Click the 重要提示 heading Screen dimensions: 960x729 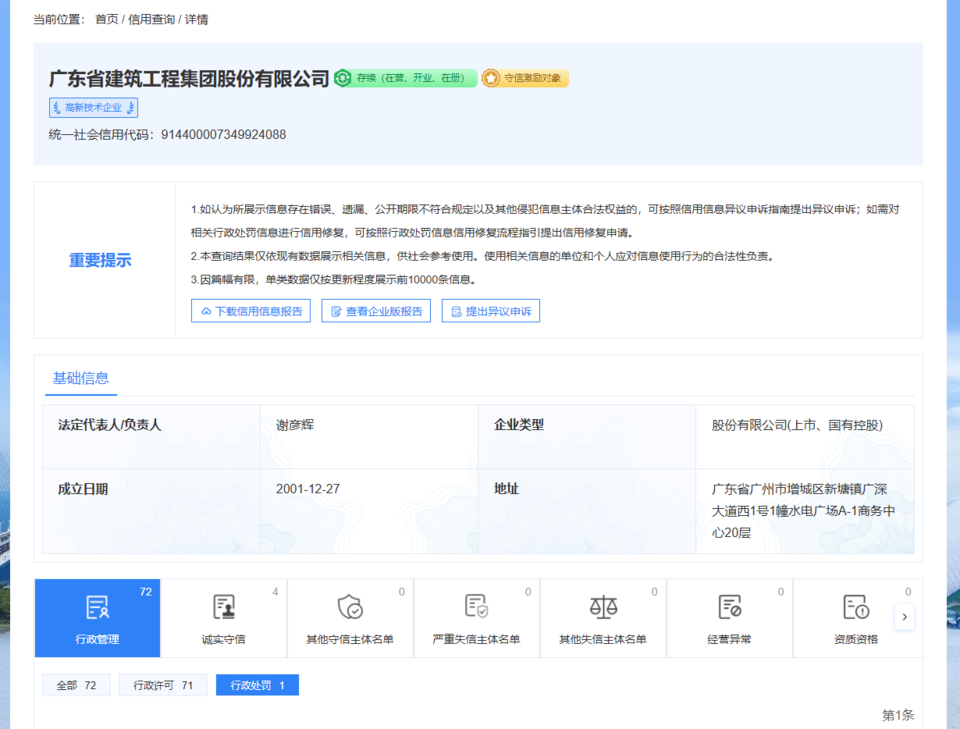(x=100, y=260)
